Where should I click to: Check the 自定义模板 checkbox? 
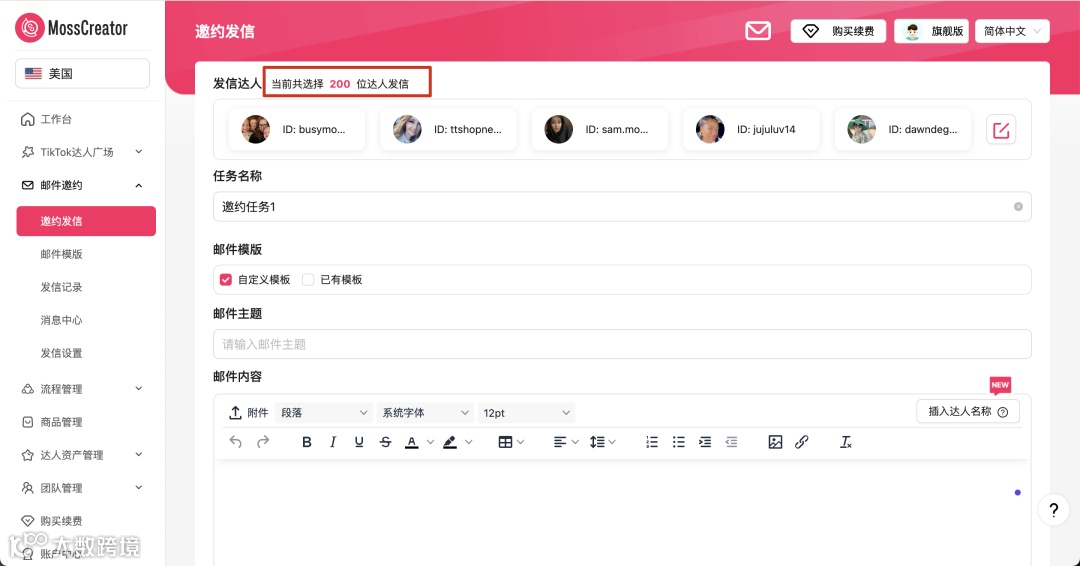tap(225, 280)
